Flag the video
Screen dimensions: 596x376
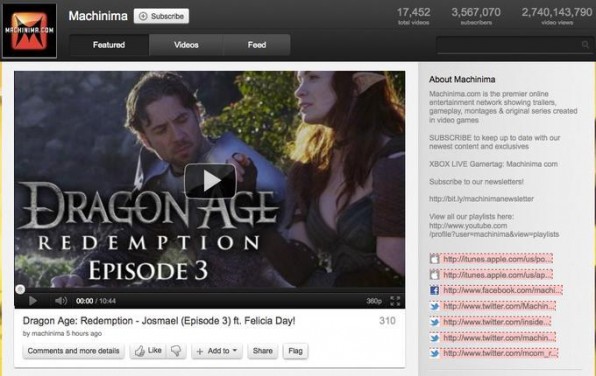point(295,351)
